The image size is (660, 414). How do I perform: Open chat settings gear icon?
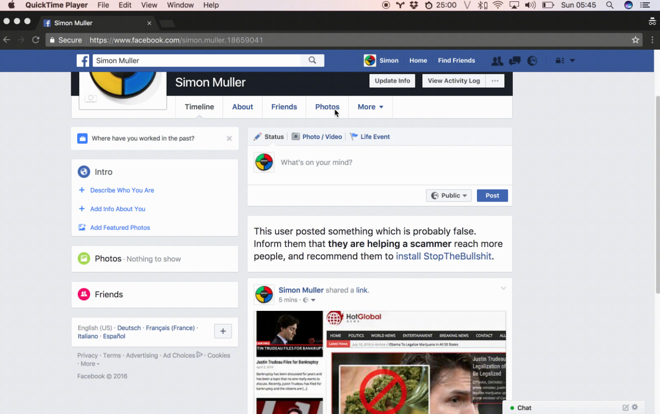635,407
